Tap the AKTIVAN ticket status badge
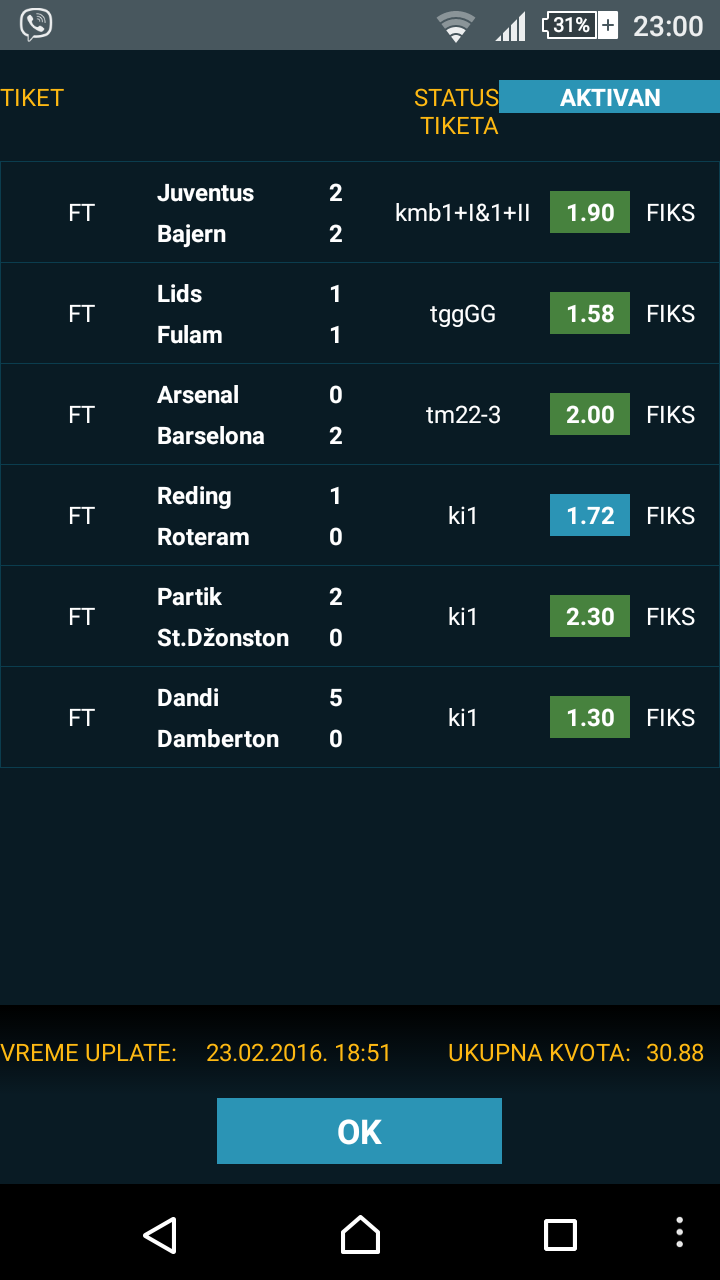Screen dimensions: 720x1280 609,98
